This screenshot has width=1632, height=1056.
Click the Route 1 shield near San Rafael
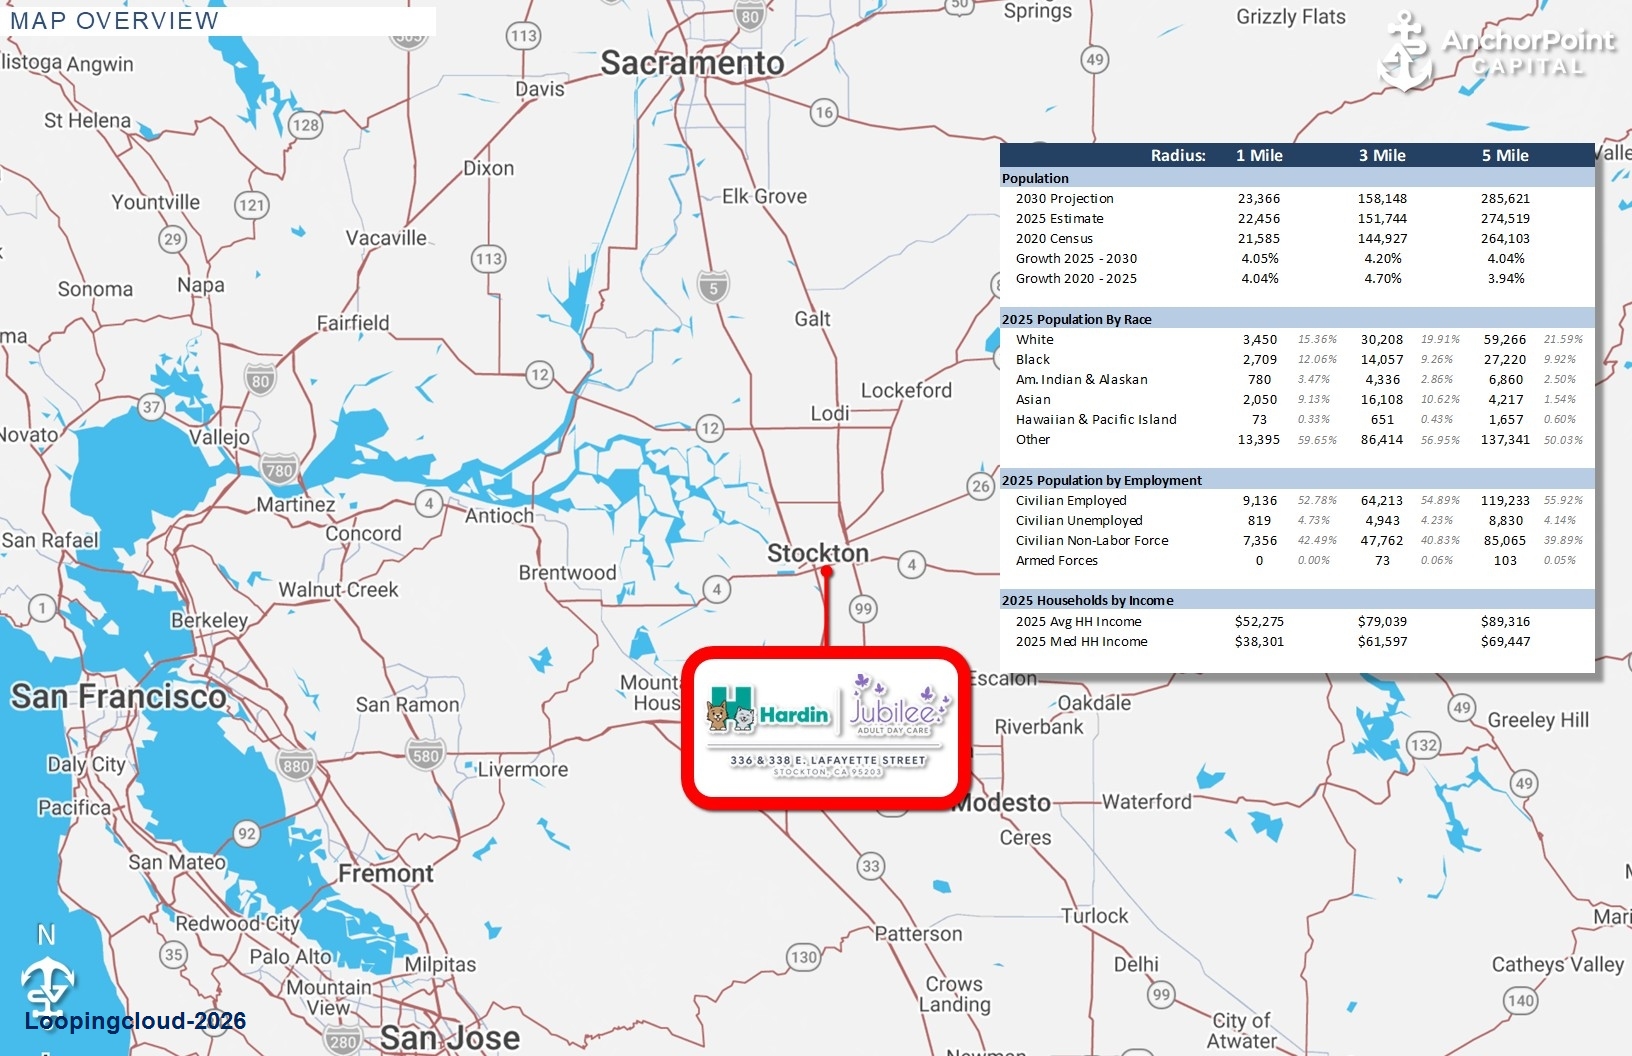click(x=42, y=607)
